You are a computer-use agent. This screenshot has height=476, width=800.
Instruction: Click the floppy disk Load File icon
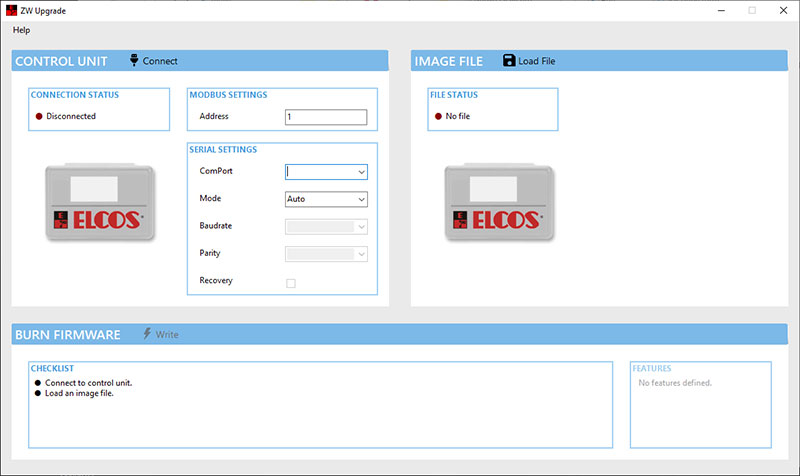tap(509, 61)
